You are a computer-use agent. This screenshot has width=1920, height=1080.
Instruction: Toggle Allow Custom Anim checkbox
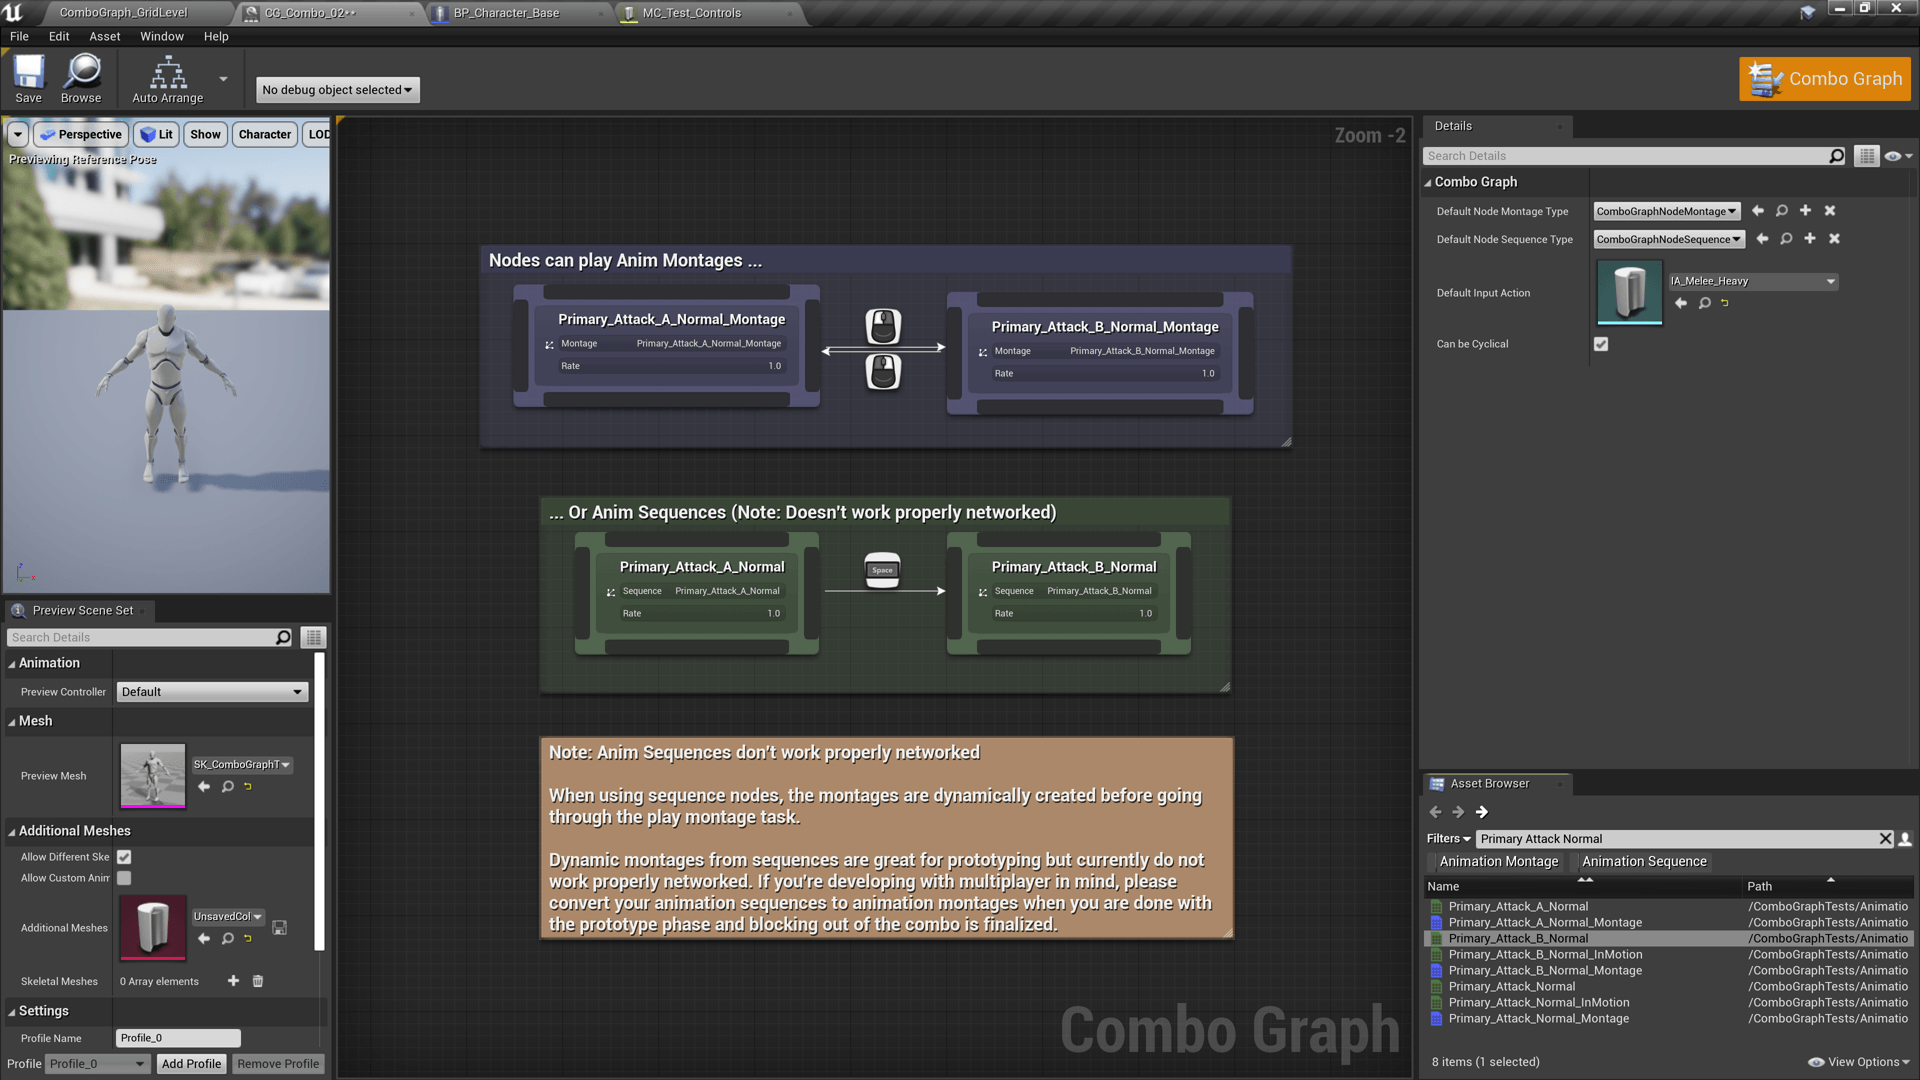pos(123,878)
